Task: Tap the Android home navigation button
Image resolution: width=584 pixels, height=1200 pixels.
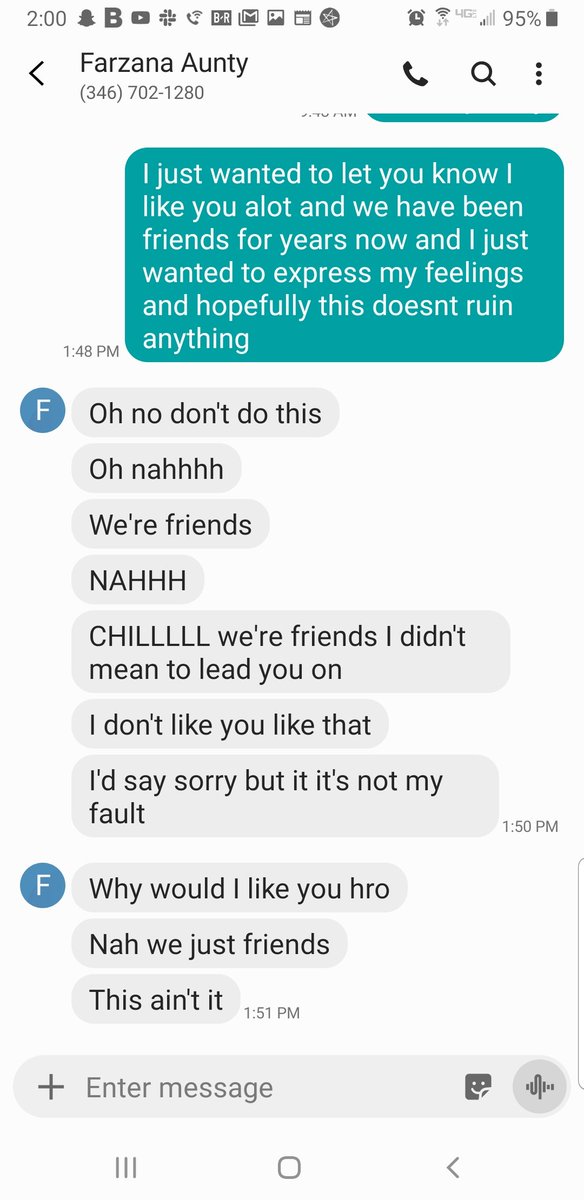Action: pos(289,1167)
